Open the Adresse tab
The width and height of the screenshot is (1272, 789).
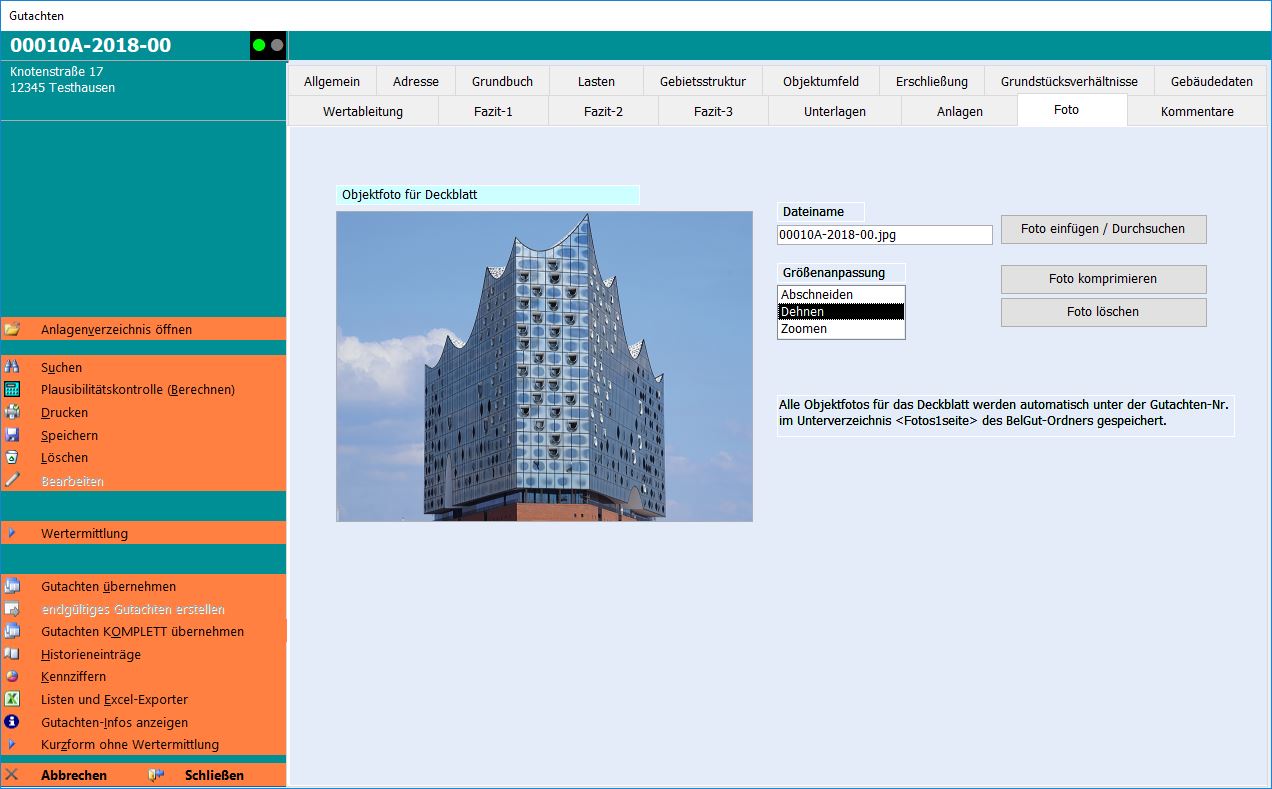coord(415,81)
